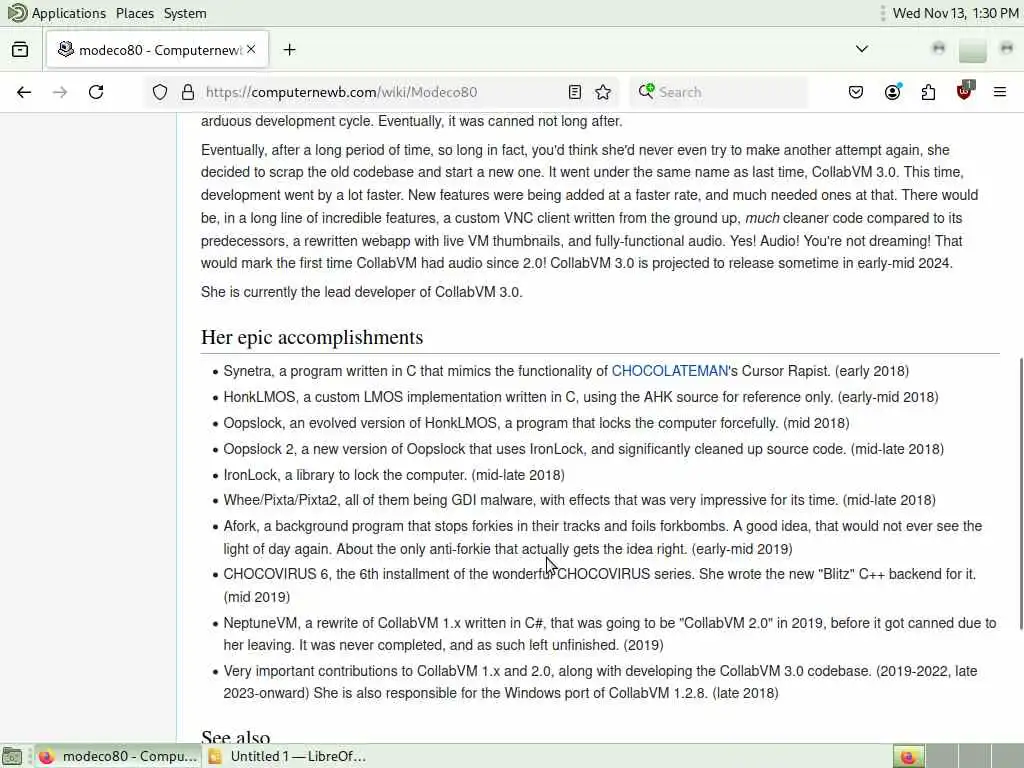Close the modeco80 tab
The height and width of the screenshot is (768, 1024).
pyautogui.click(x=251, y=50)
